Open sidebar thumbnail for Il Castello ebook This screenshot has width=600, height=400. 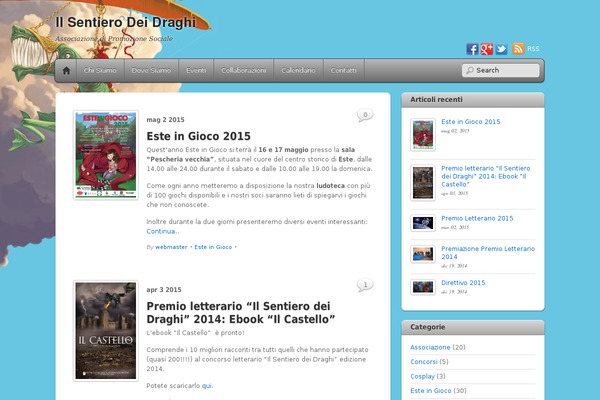[x=423, y=183]
